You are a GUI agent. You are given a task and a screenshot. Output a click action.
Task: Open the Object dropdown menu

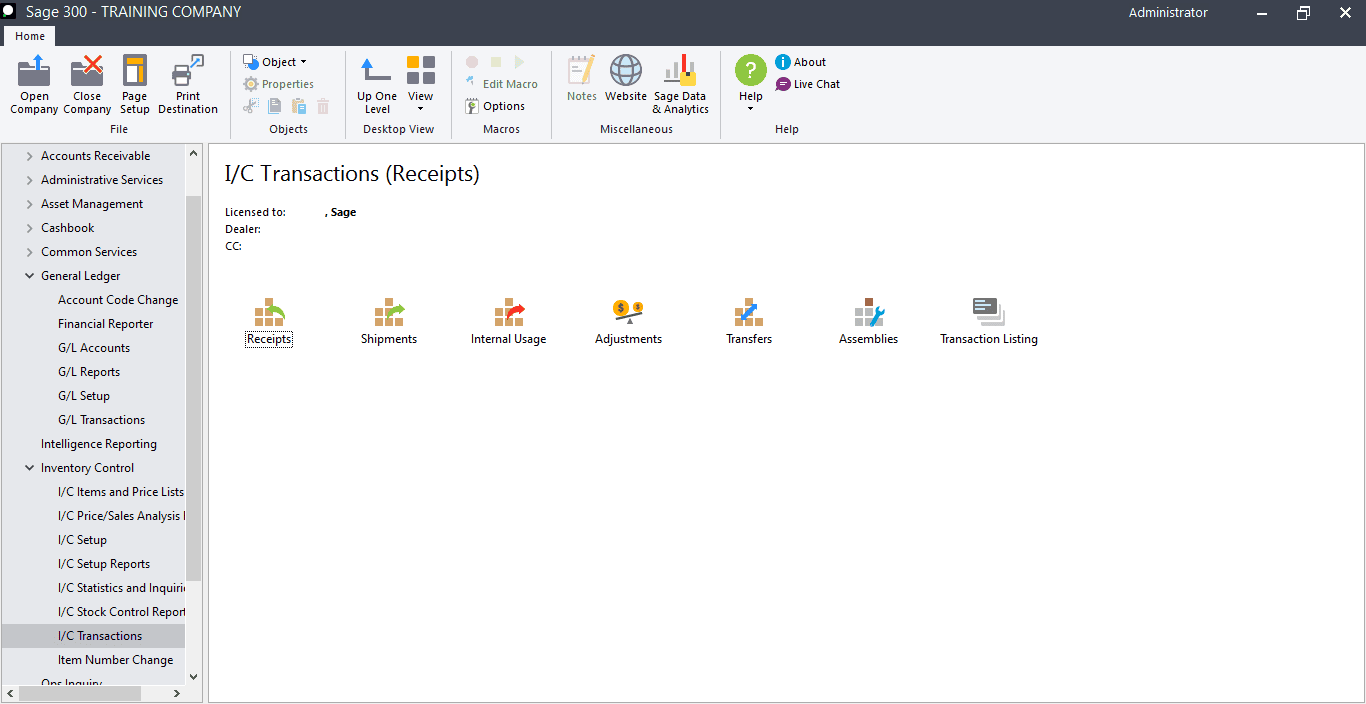pos(276,62)
